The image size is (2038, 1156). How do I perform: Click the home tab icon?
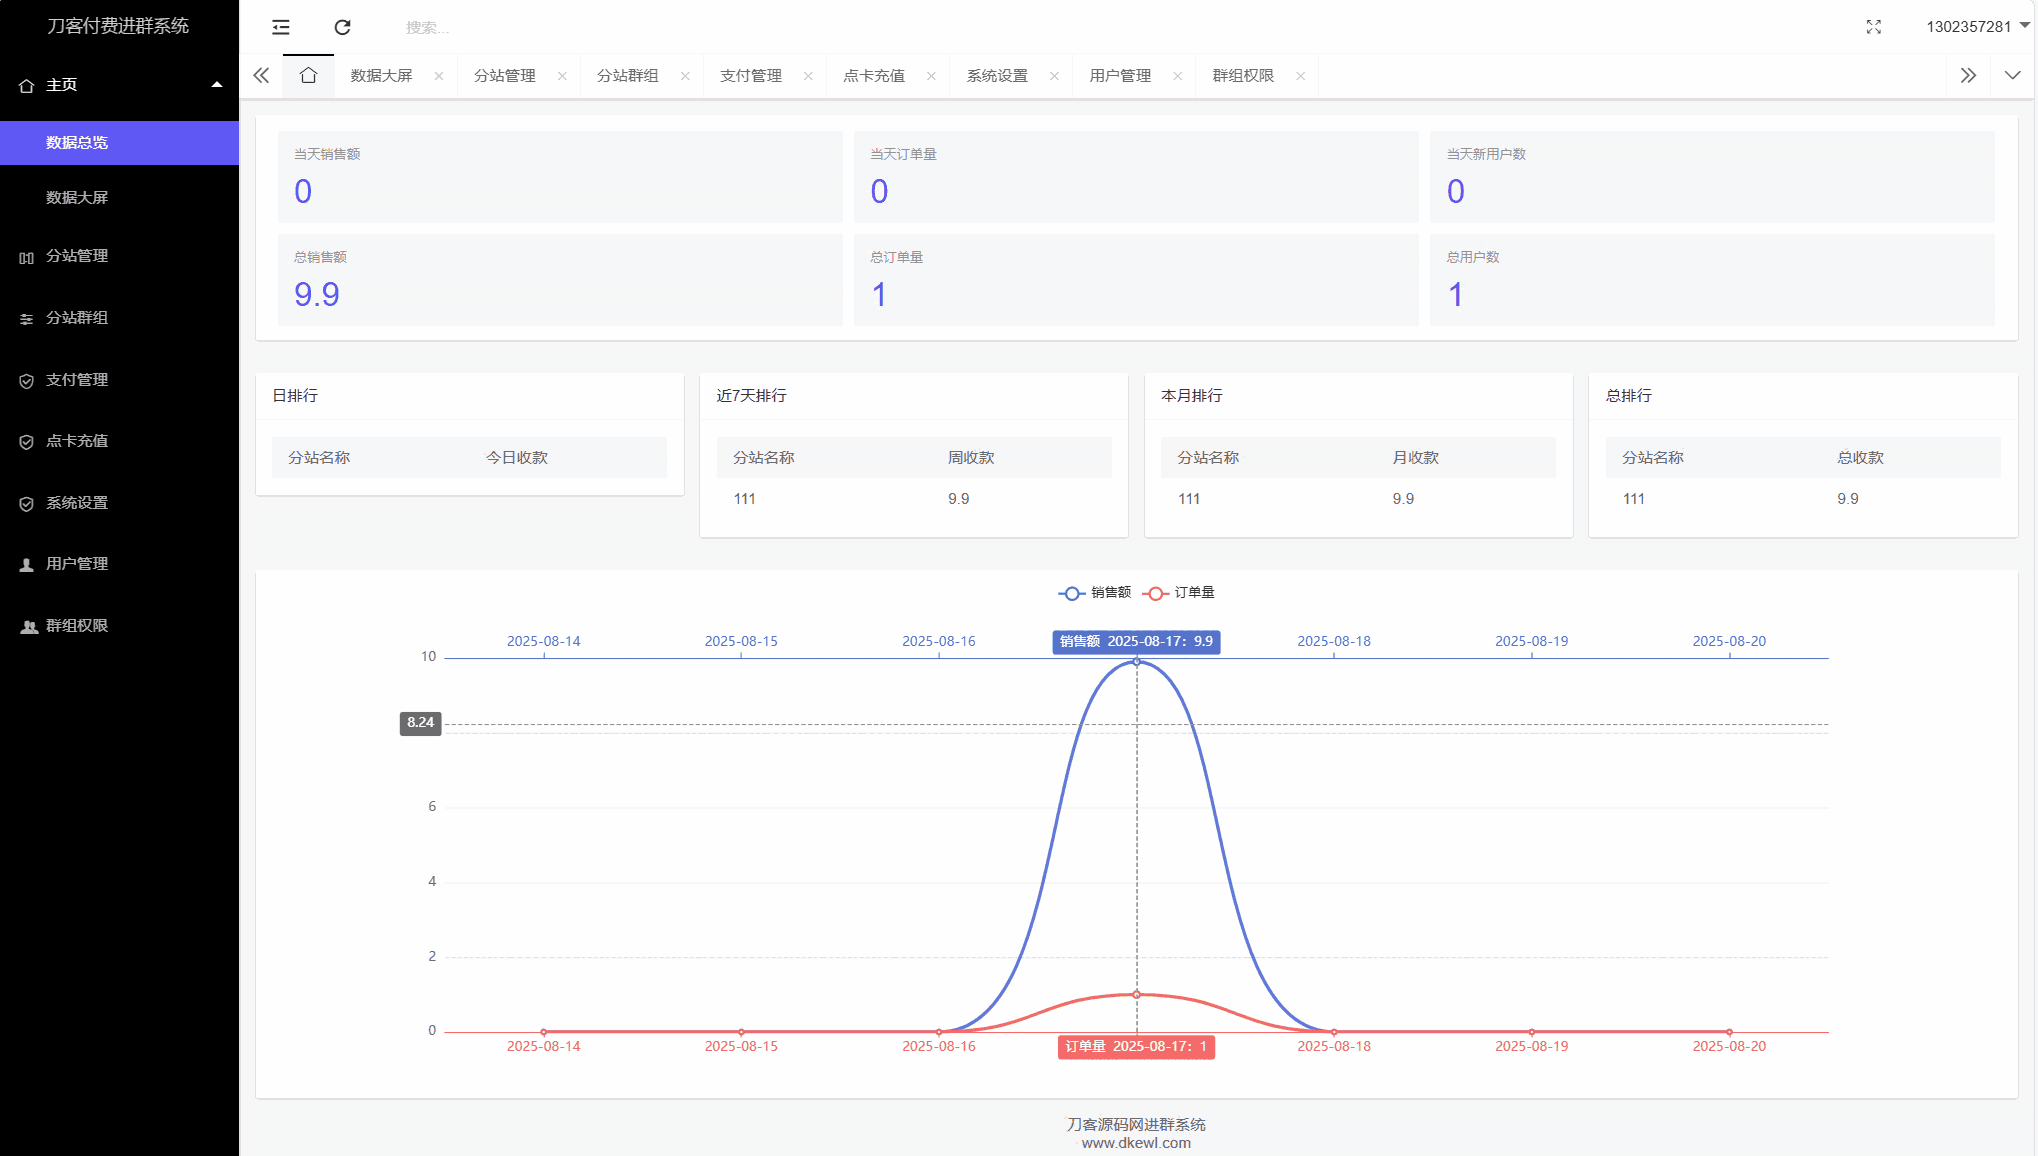click(x=308, y=76)
